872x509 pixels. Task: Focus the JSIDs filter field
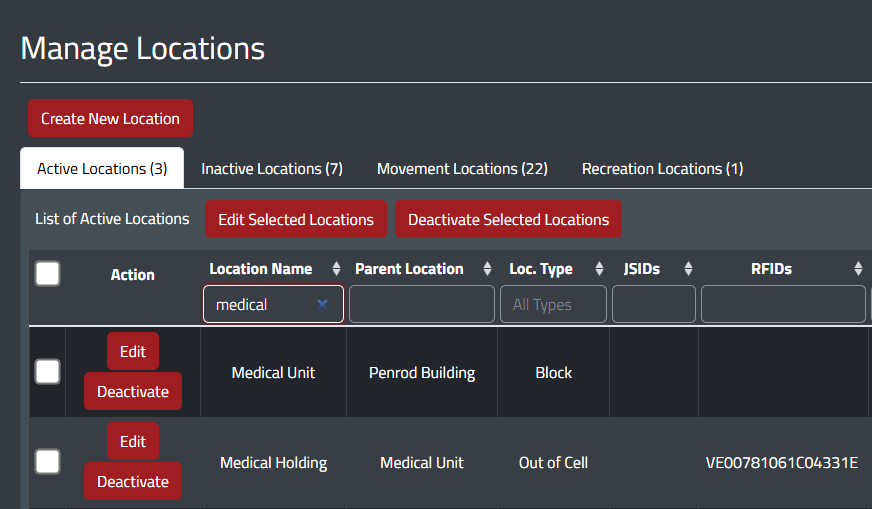654,304
